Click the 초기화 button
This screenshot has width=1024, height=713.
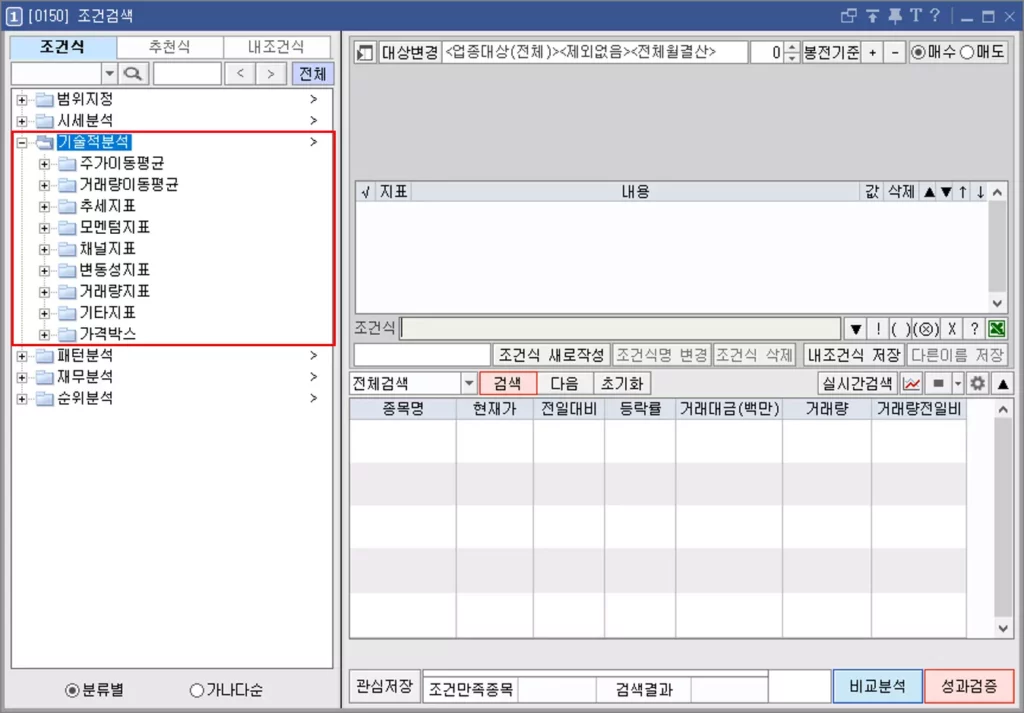point(622,383)
